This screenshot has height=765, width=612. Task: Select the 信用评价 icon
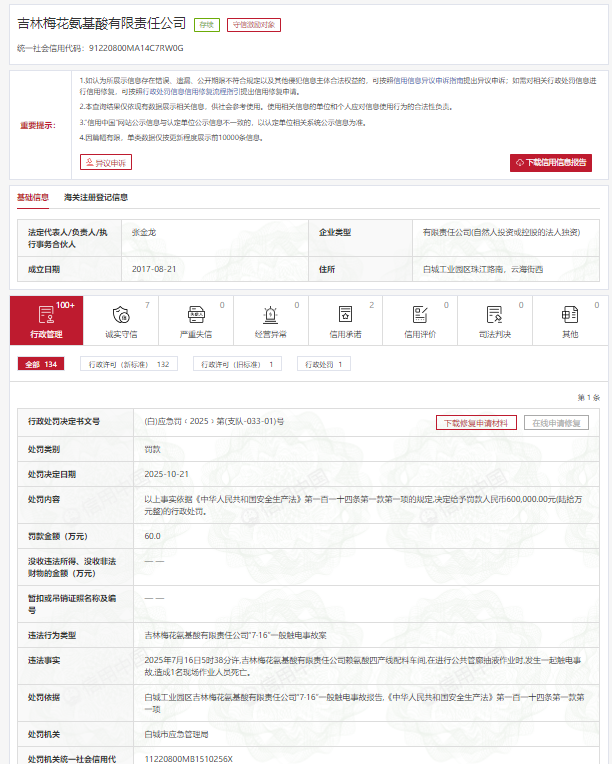click(420, 315)
